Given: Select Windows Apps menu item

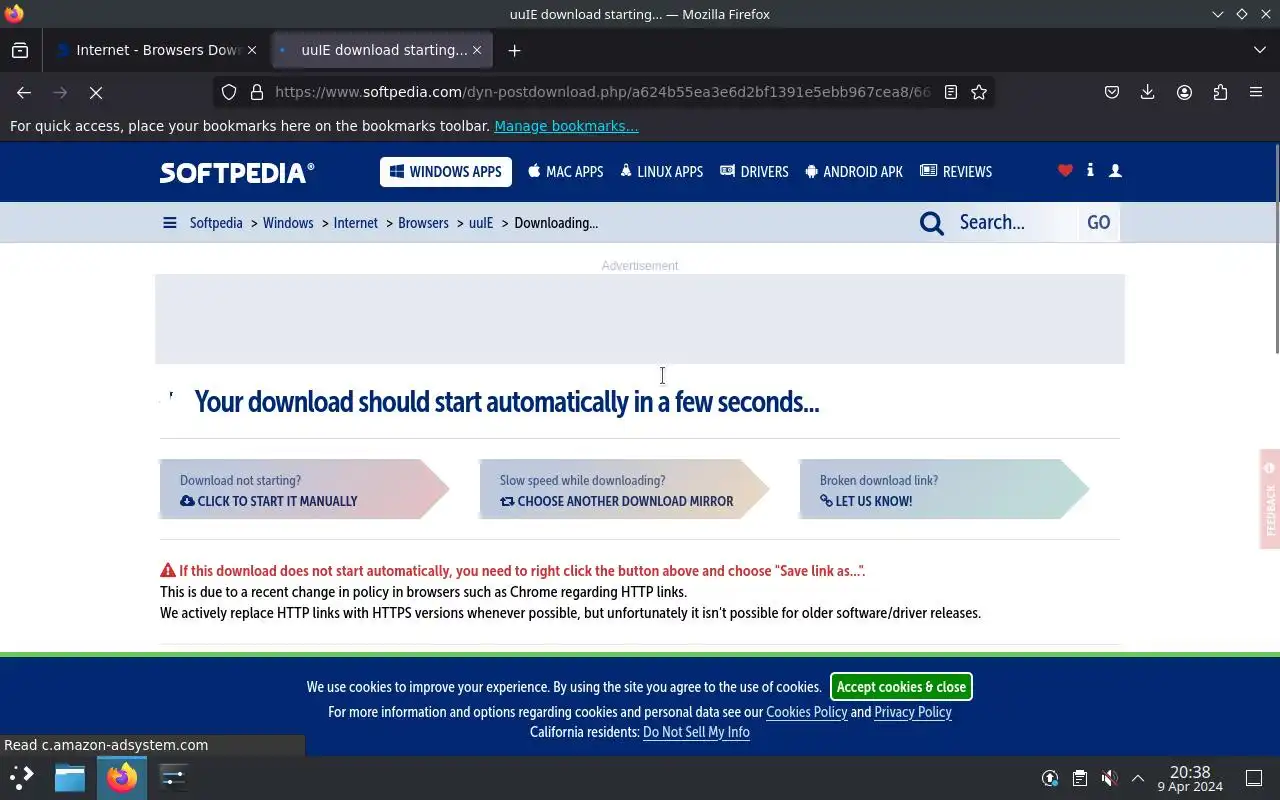Looking at the screenshot, I should (446, 172).
